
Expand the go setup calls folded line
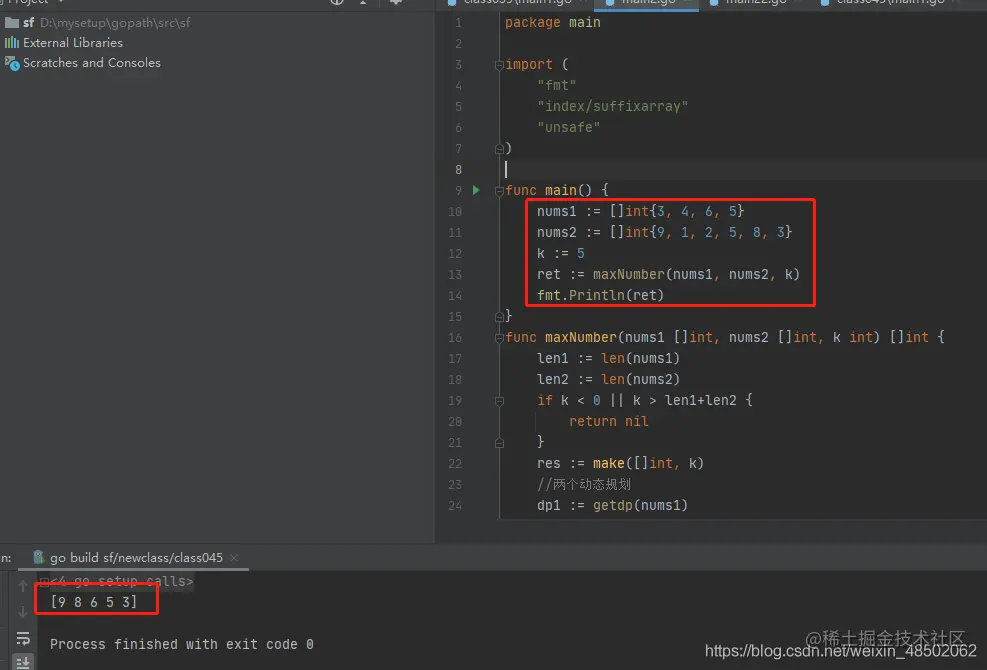tap(44, 581)
